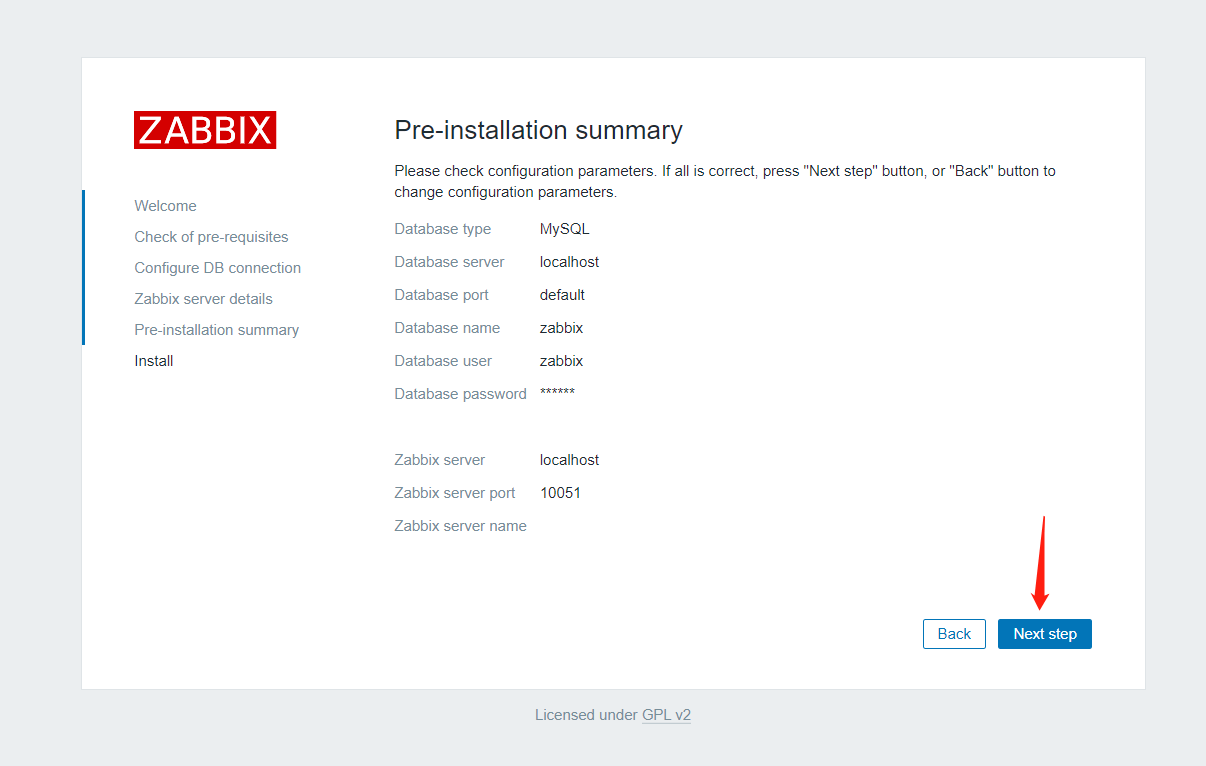Select Zabbix server details step
This screenshot has width=1206, height=766.
point(204,299)
